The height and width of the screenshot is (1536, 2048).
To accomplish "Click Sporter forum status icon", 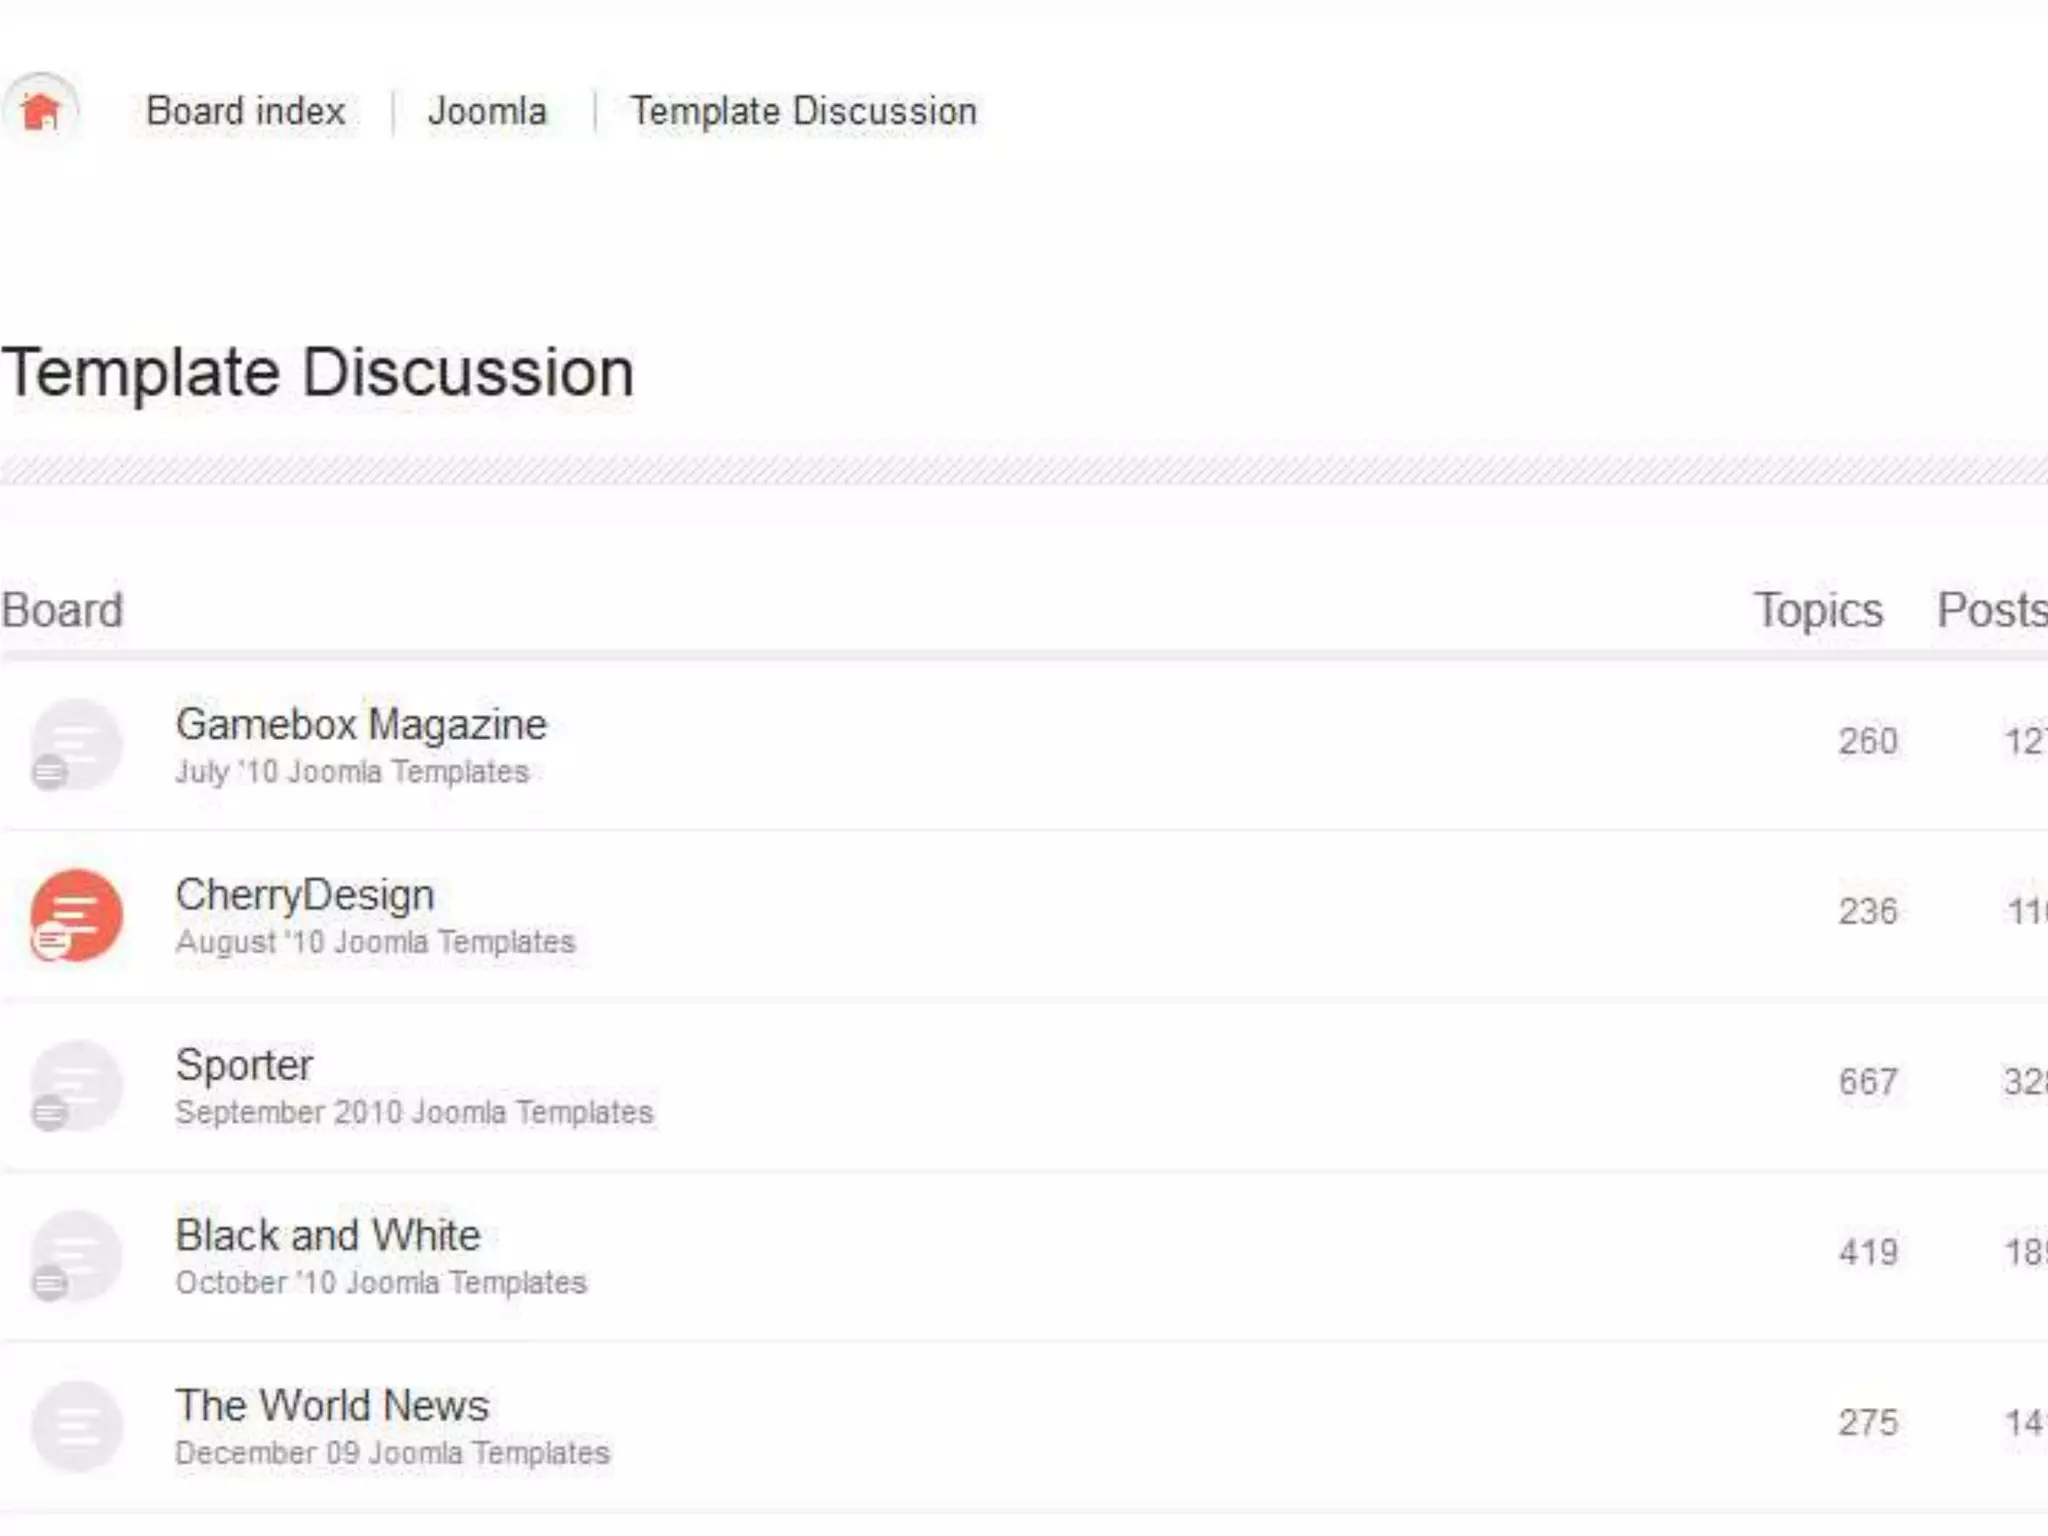I will click(x=76, y=1085).
